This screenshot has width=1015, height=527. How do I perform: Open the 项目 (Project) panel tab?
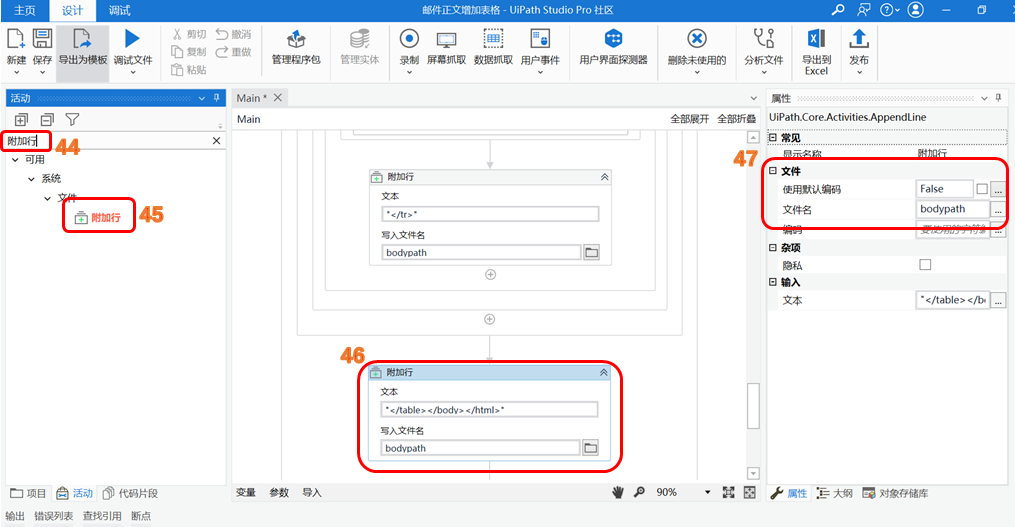click(28, 493)
